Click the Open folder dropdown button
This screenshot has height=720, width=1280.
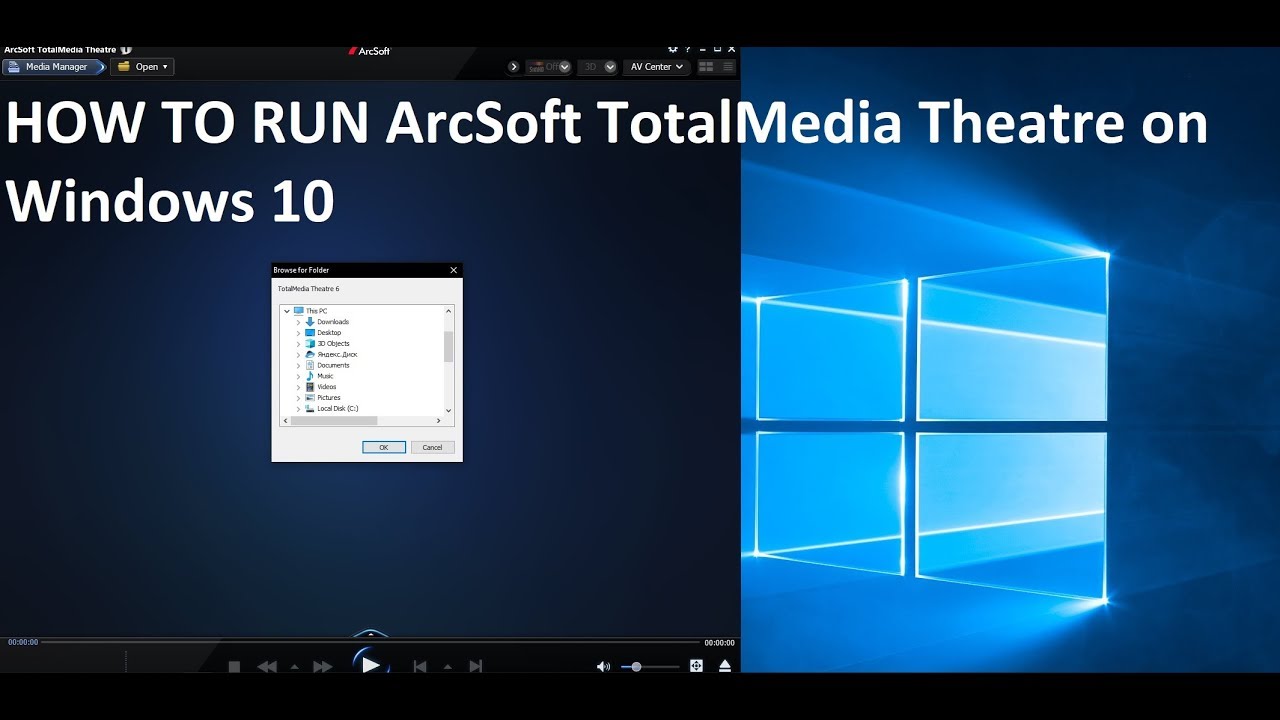(143, 67)
